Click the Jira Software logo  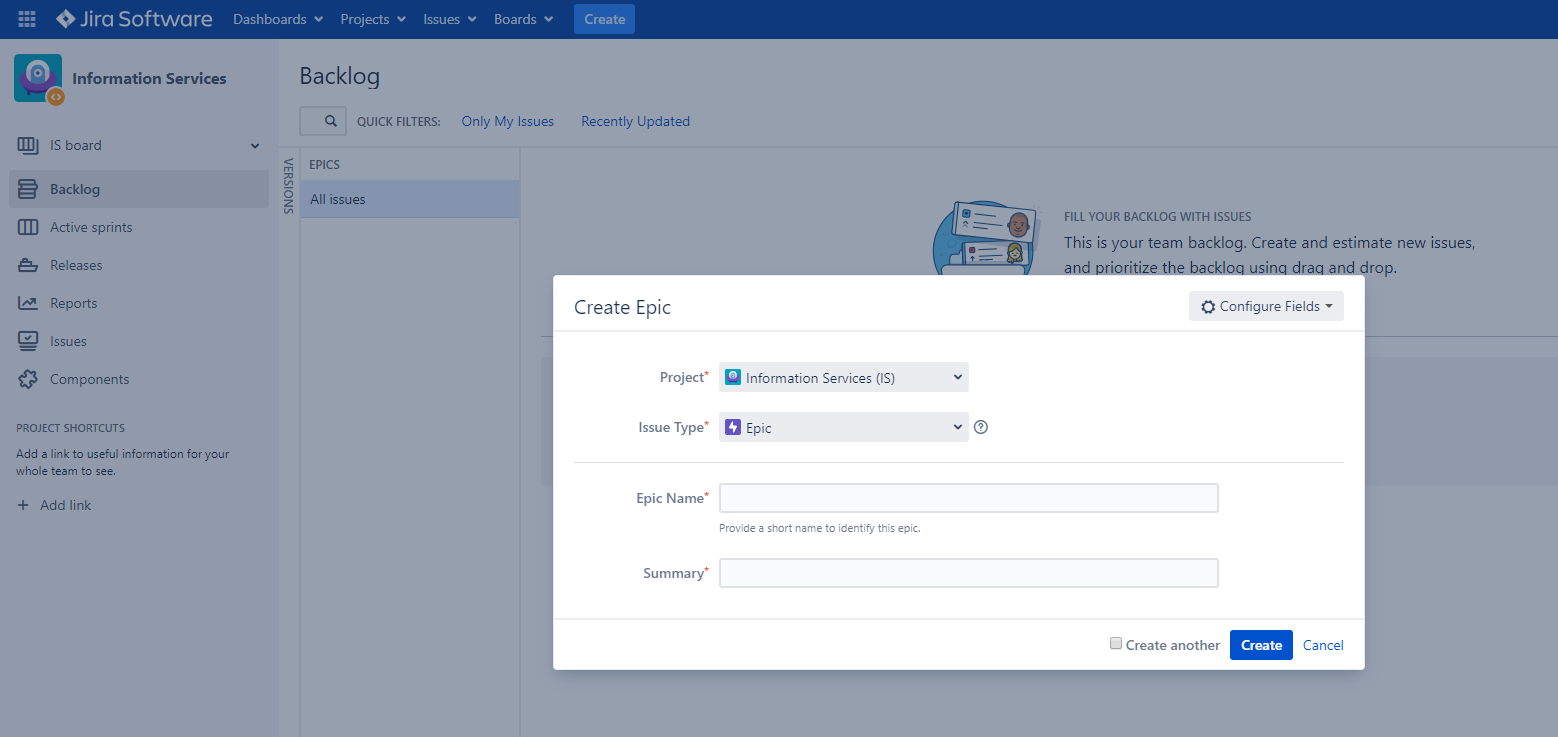134,19
